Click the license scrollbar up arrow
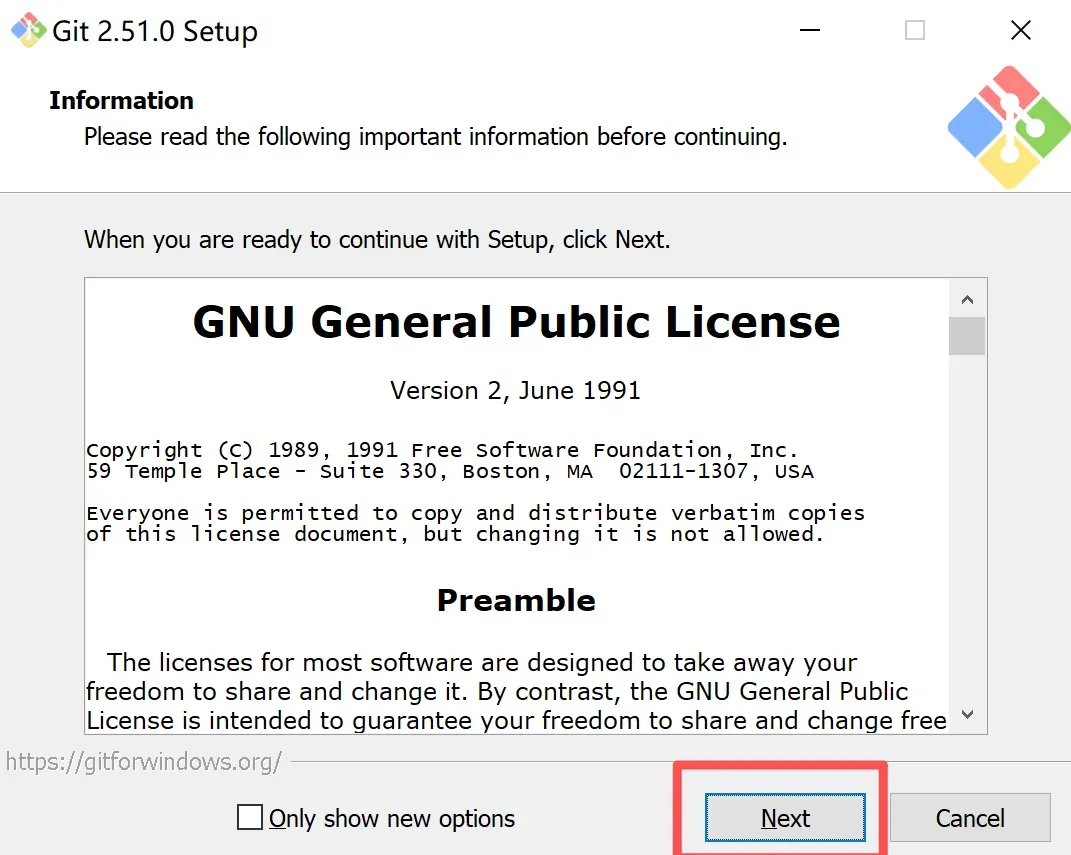 [x=967, y=299]
